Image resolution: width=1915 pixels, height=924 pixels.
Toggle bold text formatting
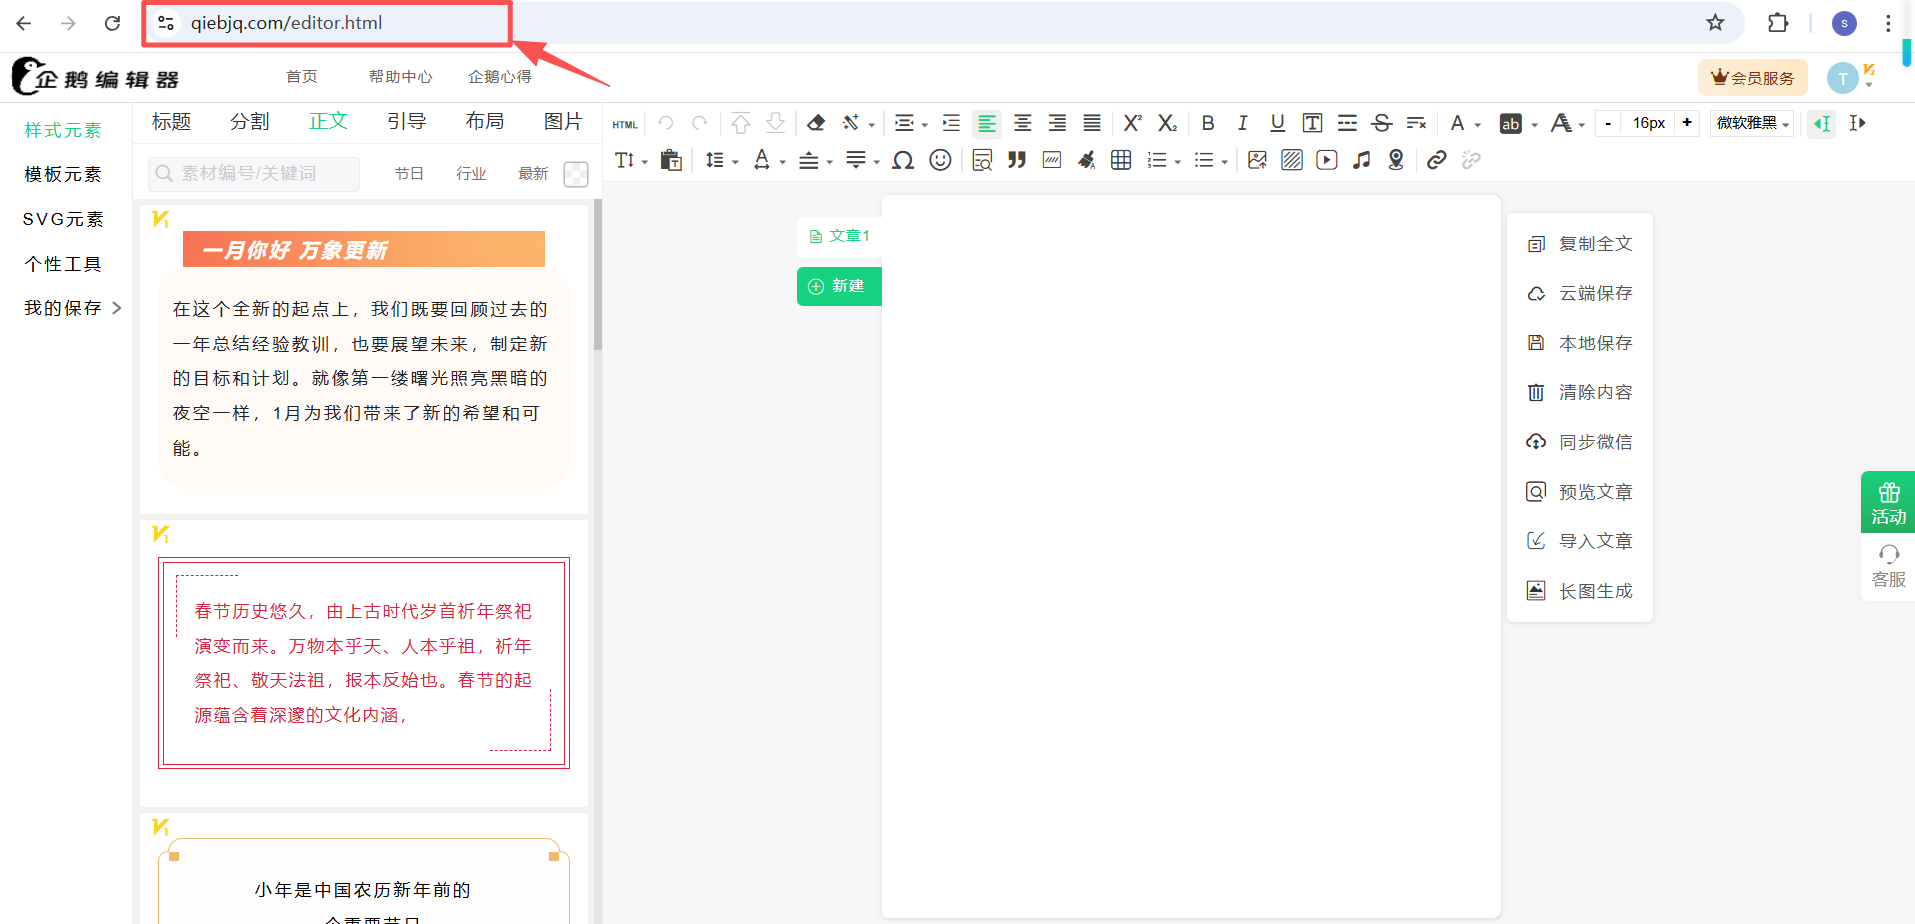(1208, 123)
